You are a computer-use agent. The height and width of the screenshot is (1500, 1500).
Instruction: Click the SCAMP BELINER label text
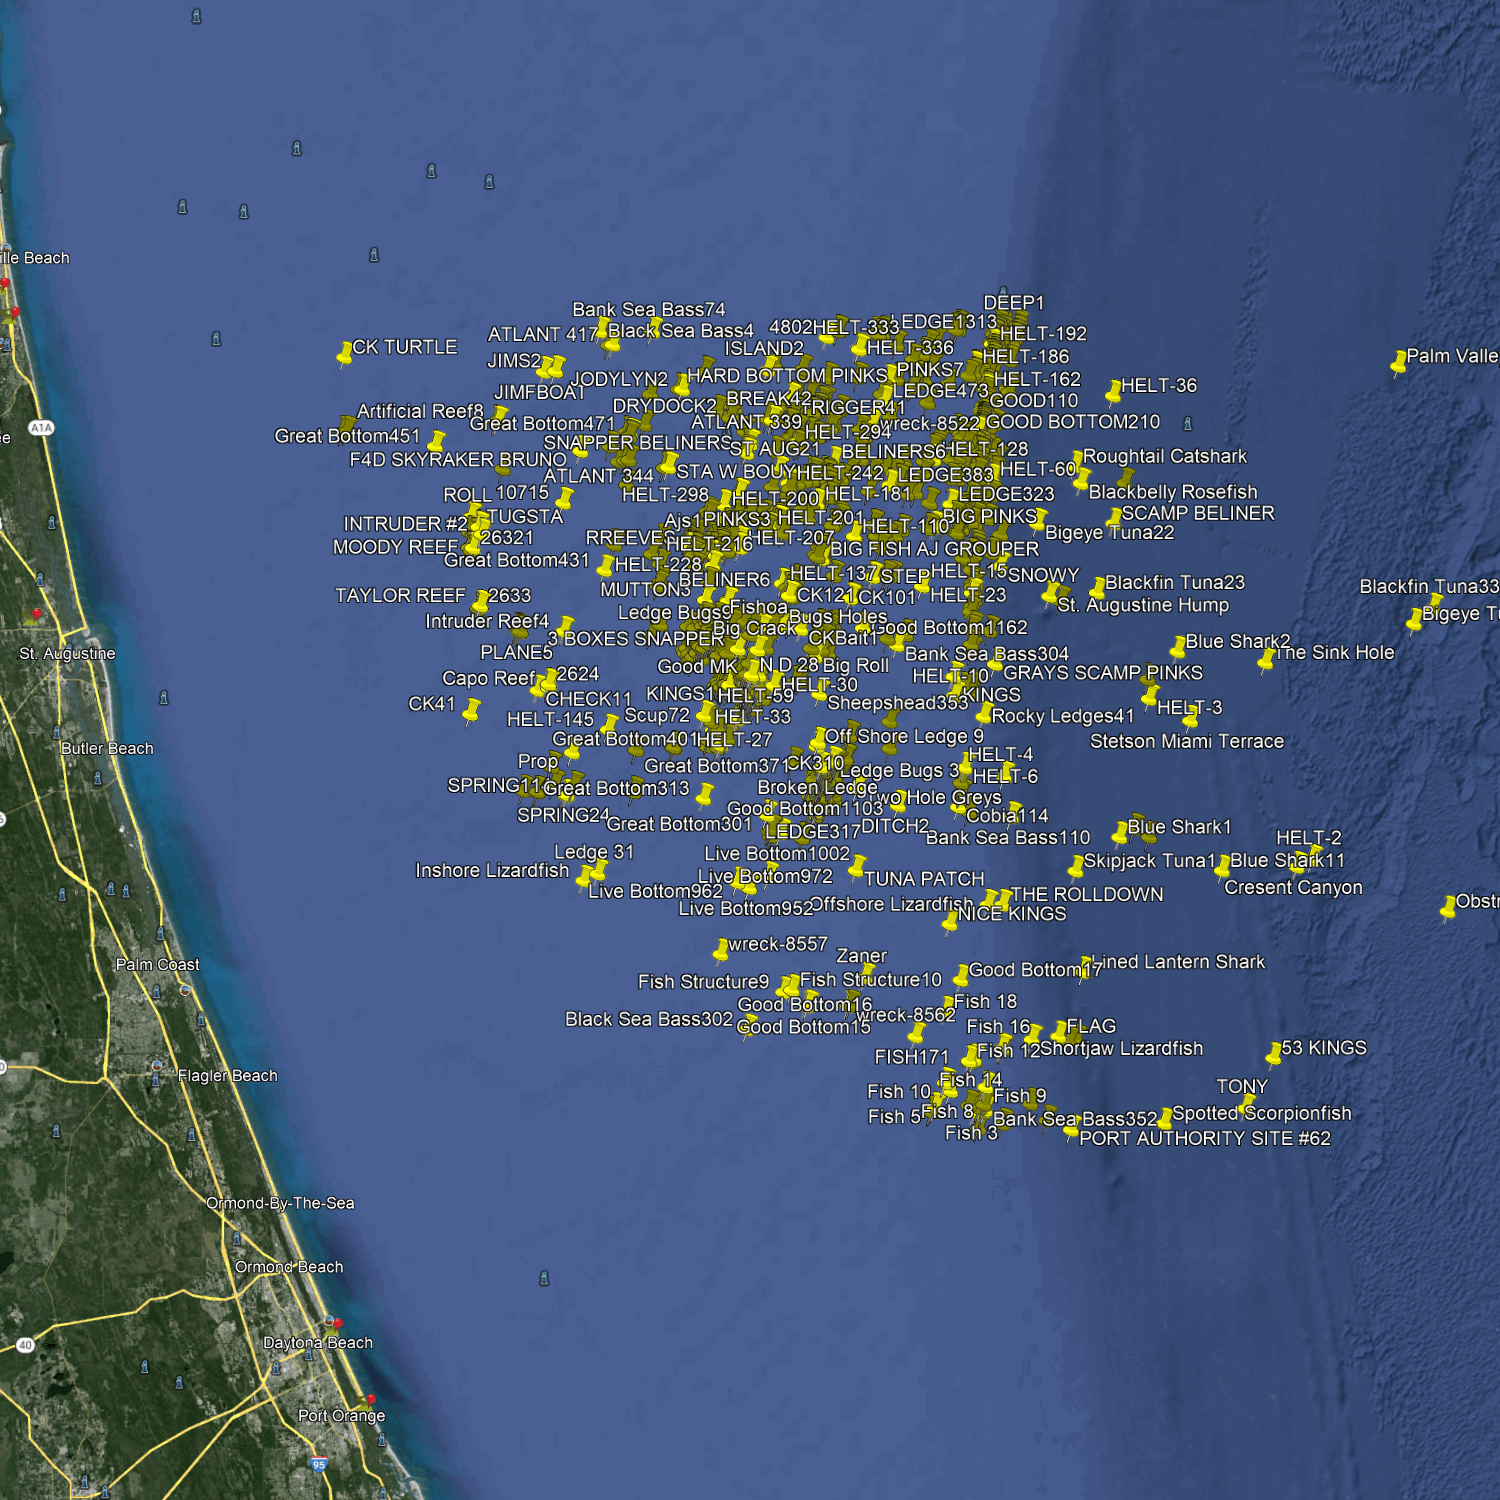(1198, 514)
